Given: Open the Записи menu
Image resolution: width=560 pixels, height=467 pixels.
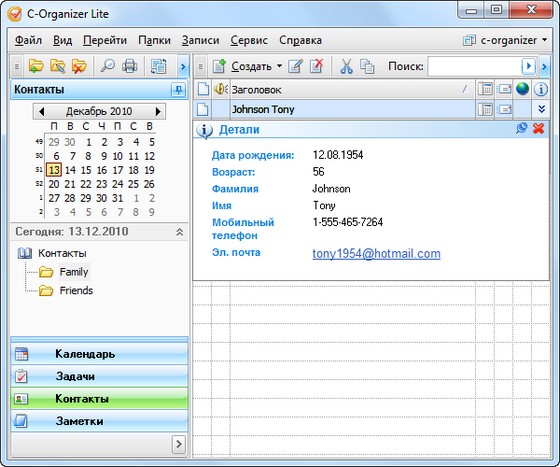Looking at the screenshot, I should coord(200,40).
